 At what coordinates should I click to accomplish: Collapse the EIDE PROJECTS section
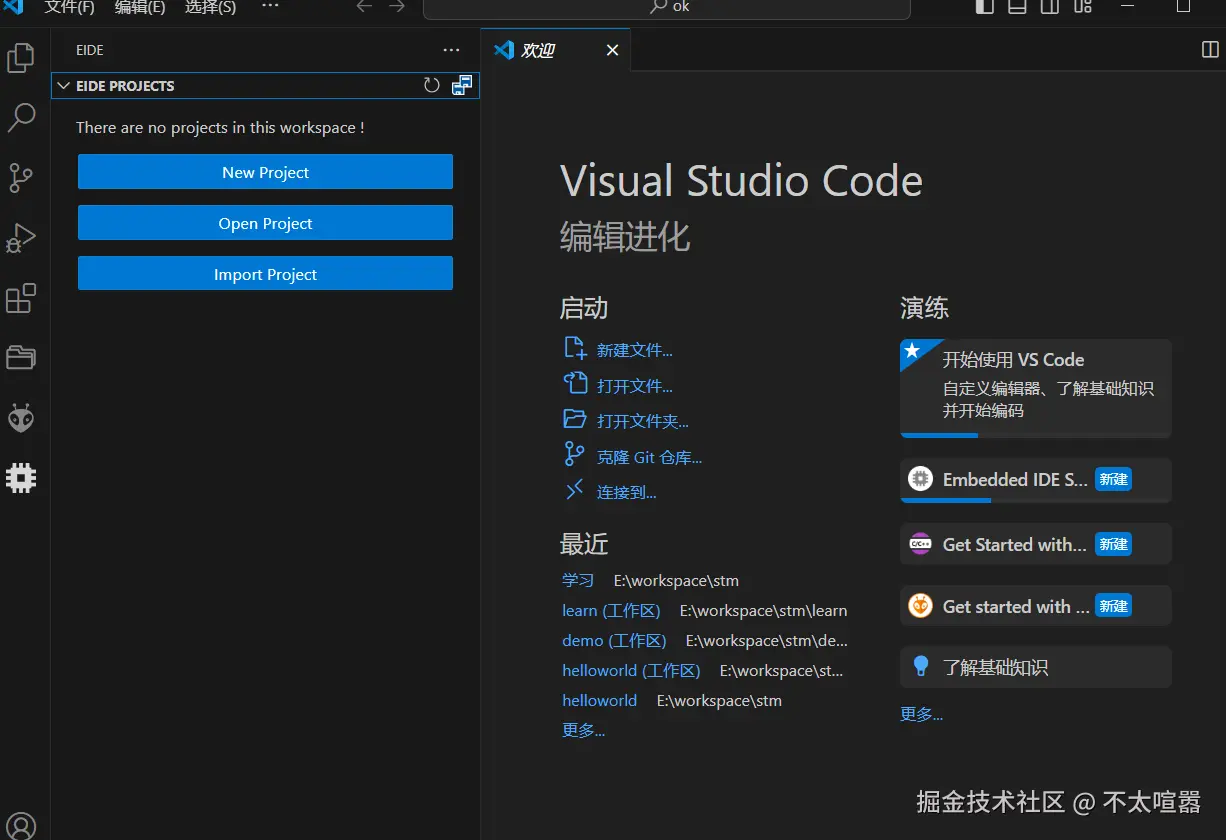coord(64,86)
